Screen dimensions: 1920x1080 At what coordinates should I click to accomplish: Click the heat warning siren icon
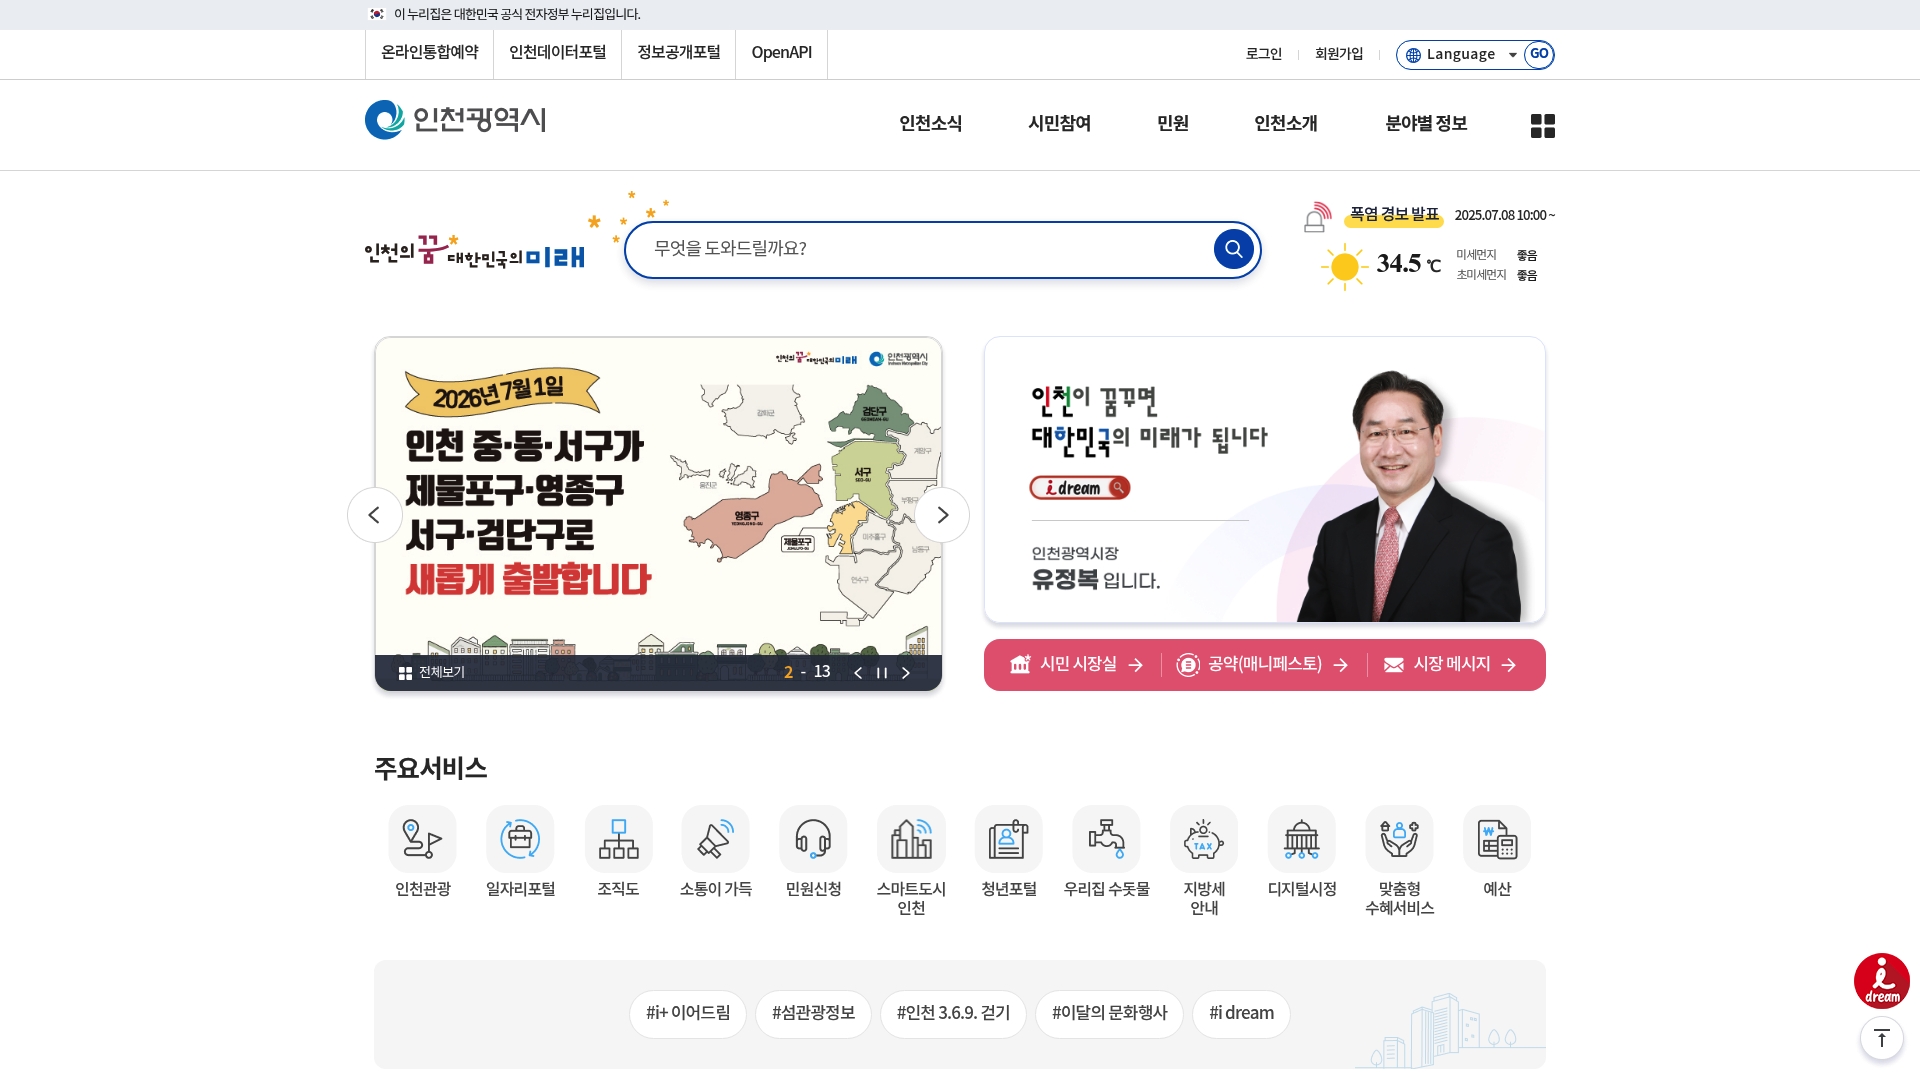(1317, 217)
